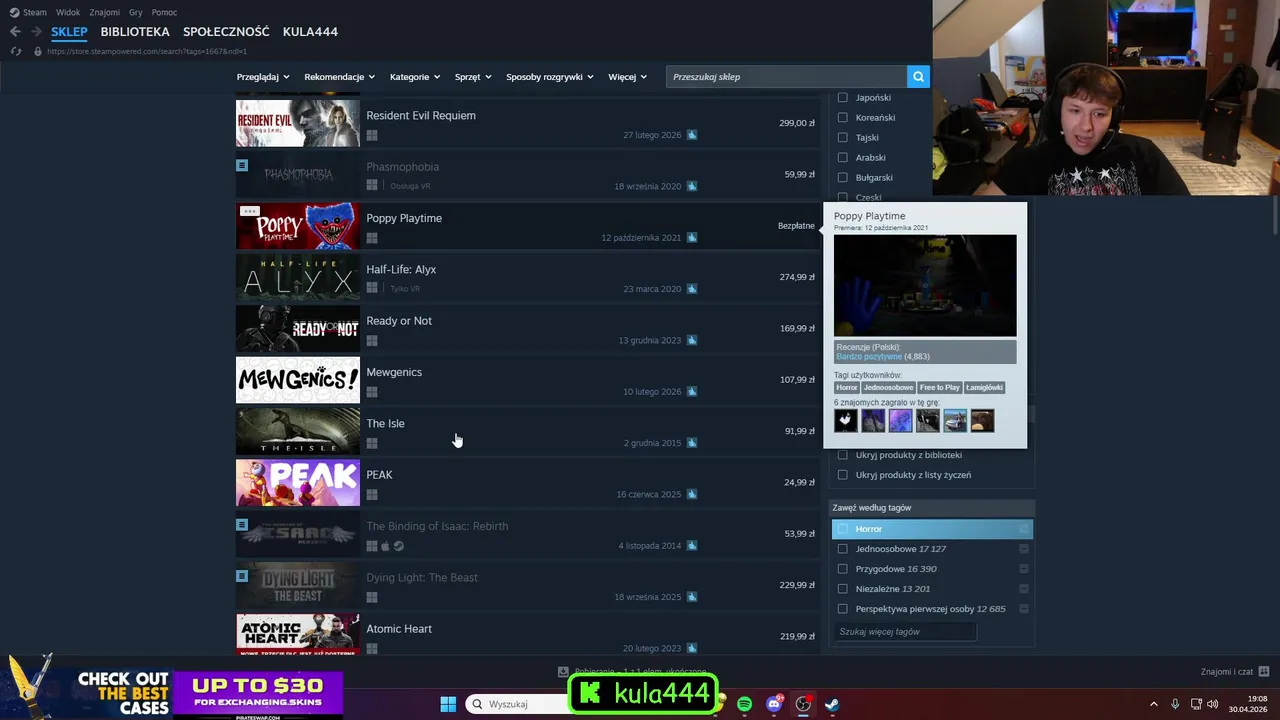Open the Widok menu

(68, 12)
